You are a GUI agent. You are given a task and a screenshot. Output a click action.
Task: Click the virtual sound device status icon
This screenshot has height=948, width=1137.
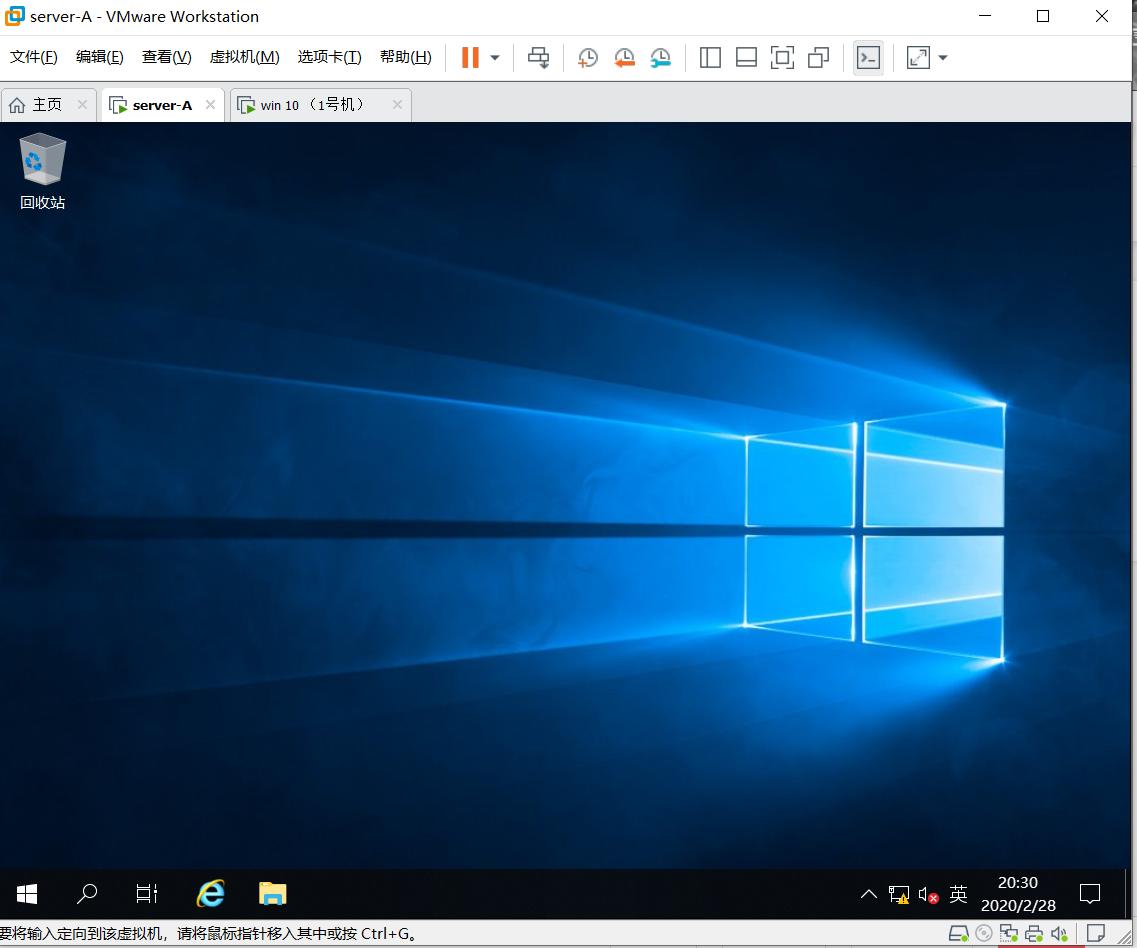tap(1058, 934)
